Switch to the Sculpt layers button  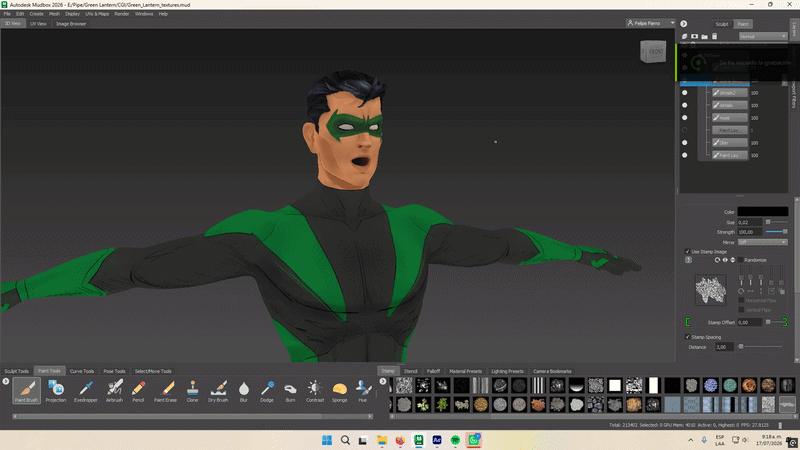pyautogui.click(x=722, y=24)
